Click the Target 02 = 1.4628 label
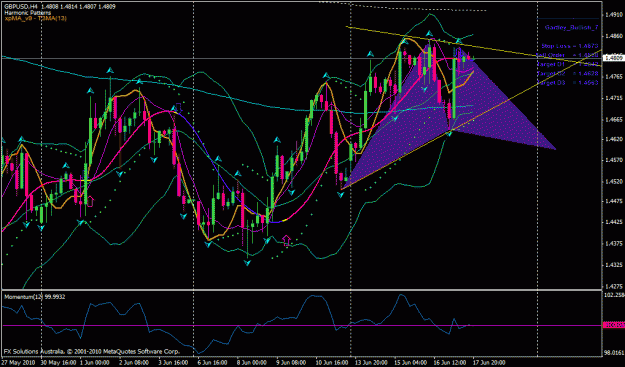Screen dimensions: 625x367 (568, 73)
